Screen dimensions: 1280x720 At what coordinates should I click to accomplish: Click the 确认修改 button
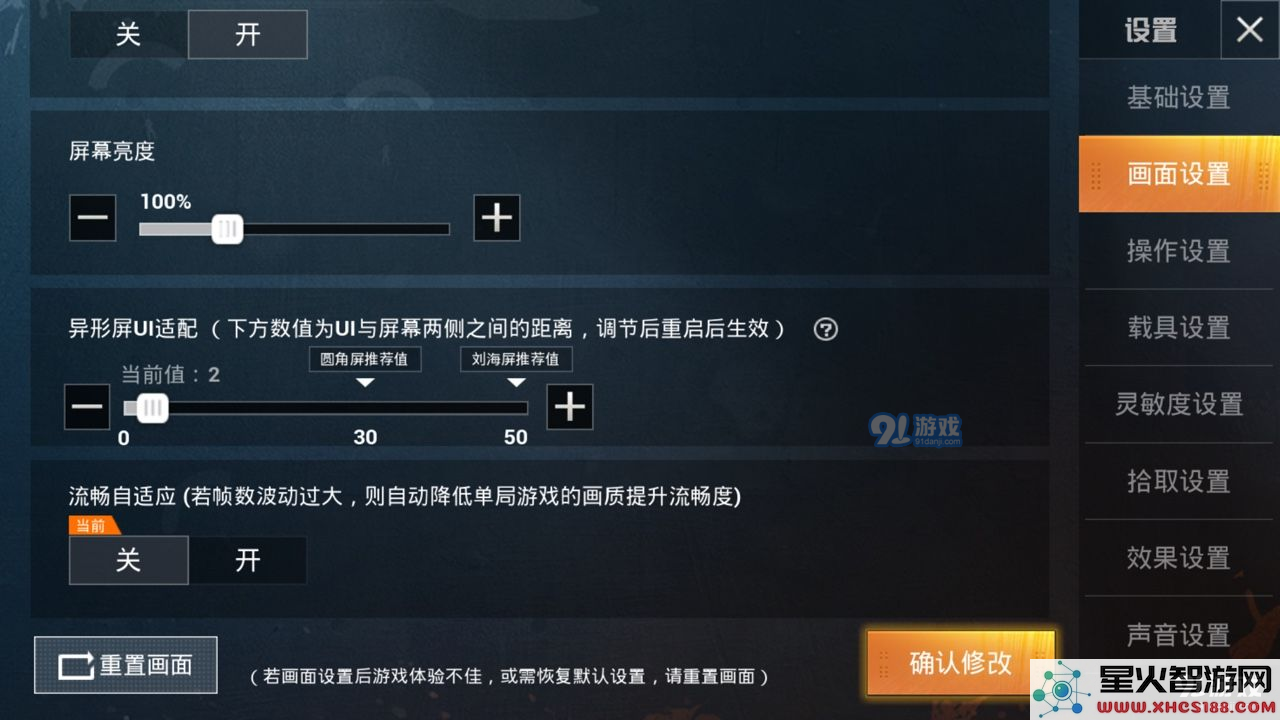click(961, 663)
